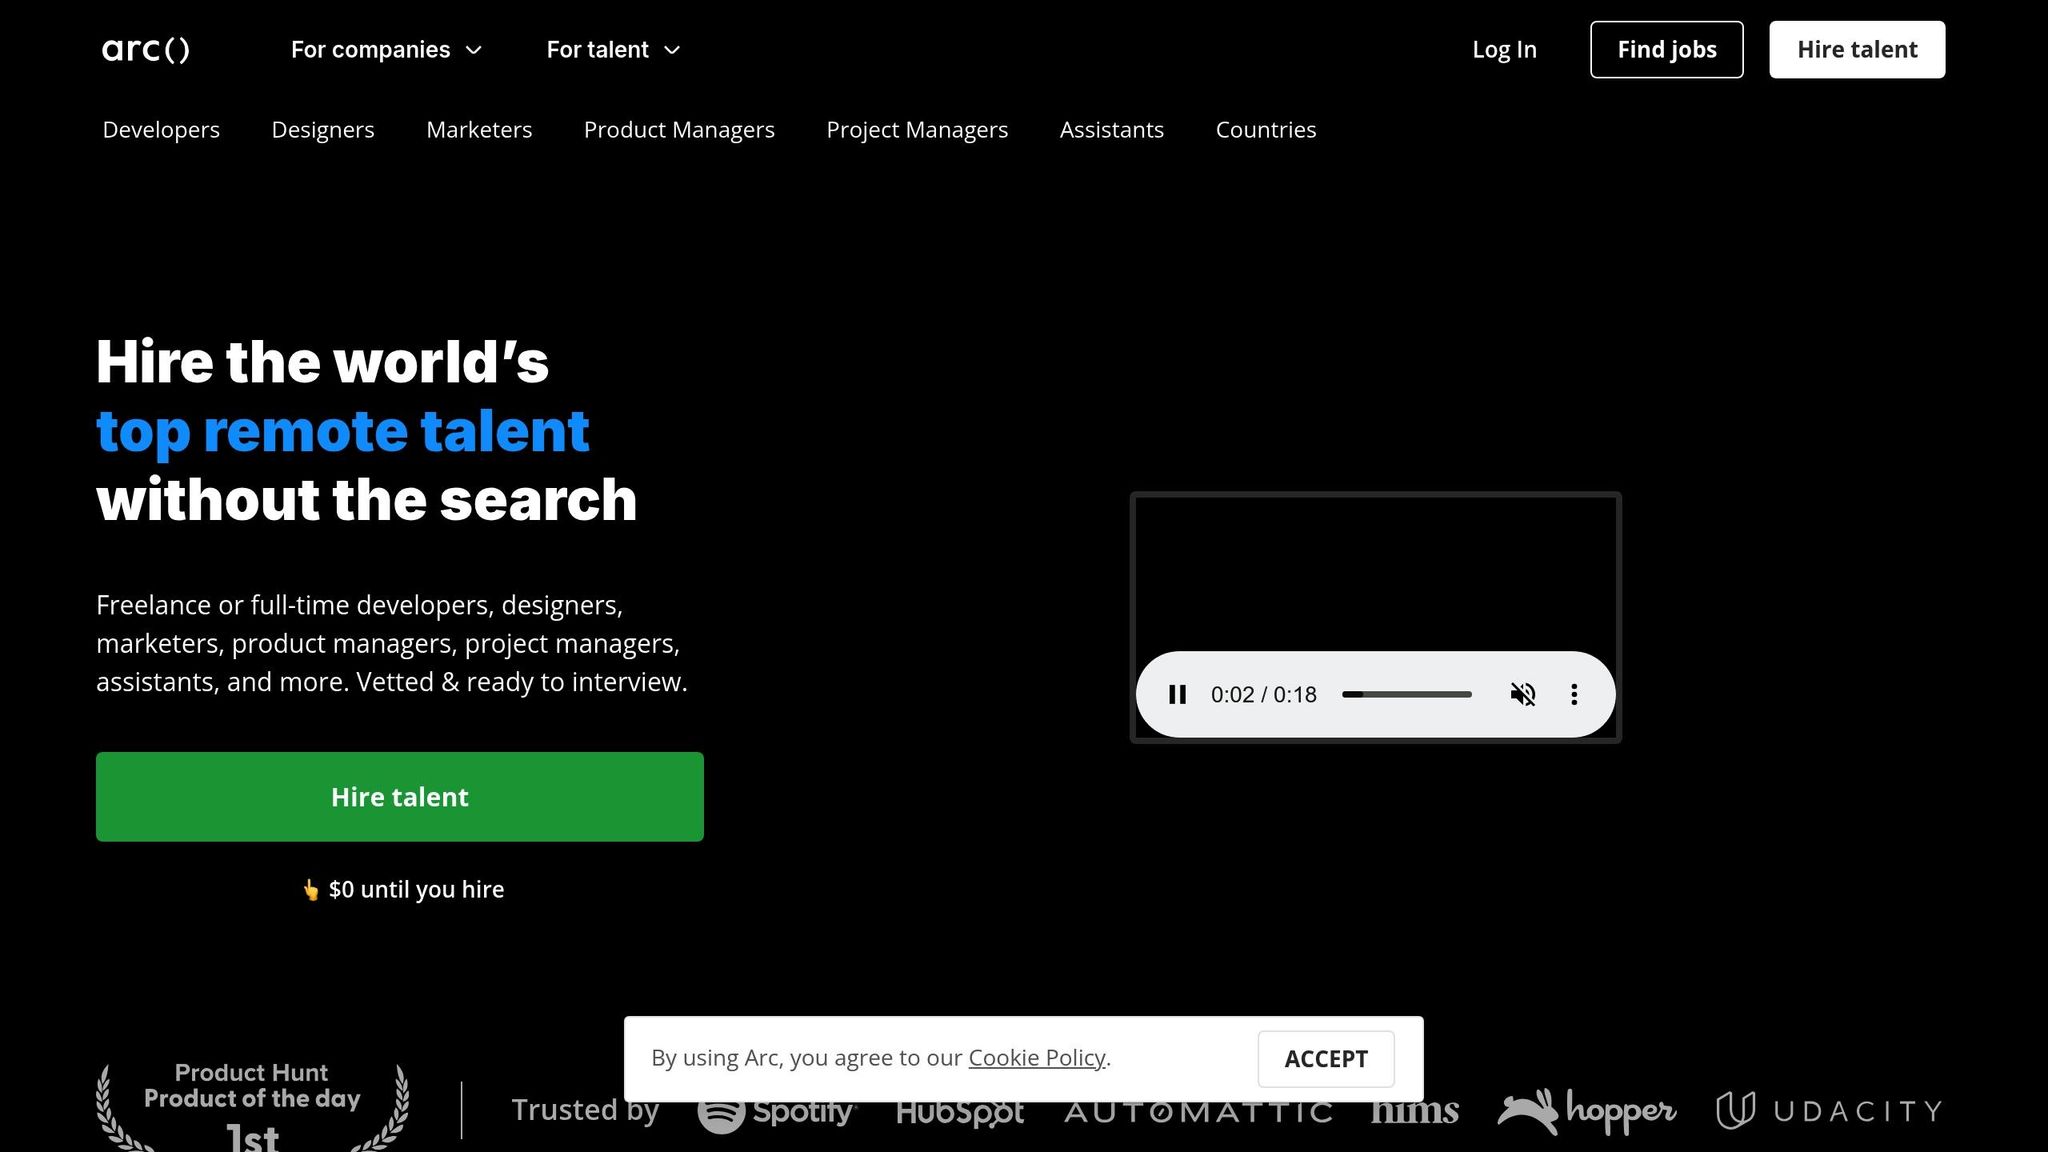This screenshot has height=1152, width=2048.
Task: Open the video player more options menu
Action: pos(1574,694)
